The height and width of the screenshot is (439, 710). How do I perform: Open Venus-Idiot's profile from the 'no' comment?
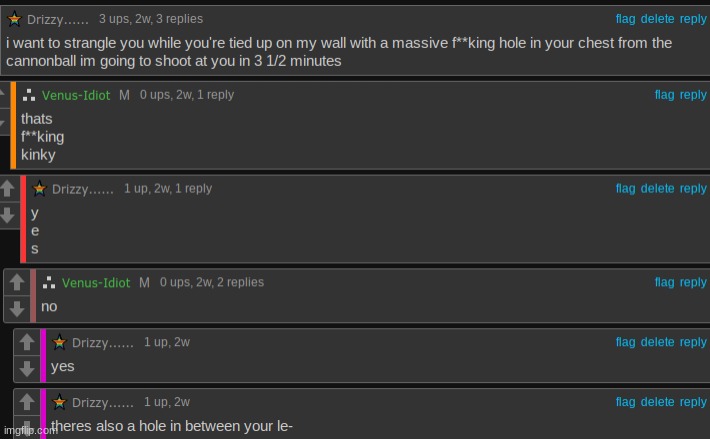96,283
